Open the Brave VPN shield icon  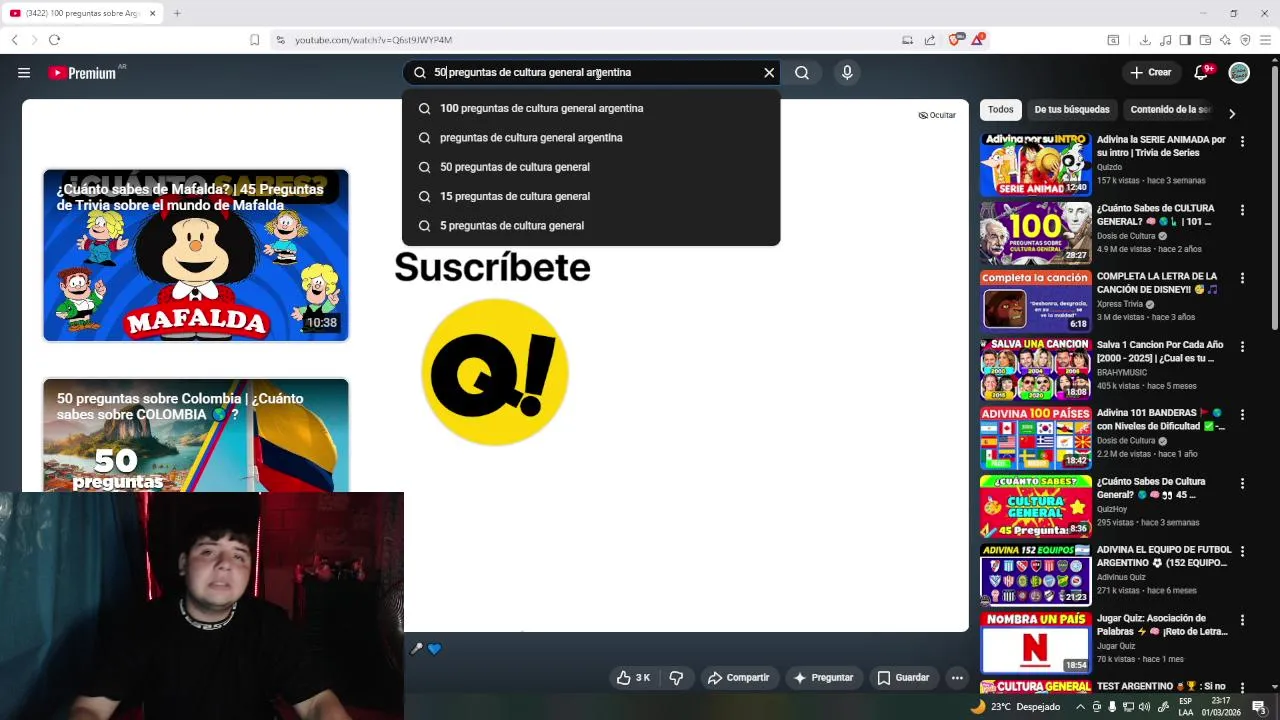(1245, 40)
